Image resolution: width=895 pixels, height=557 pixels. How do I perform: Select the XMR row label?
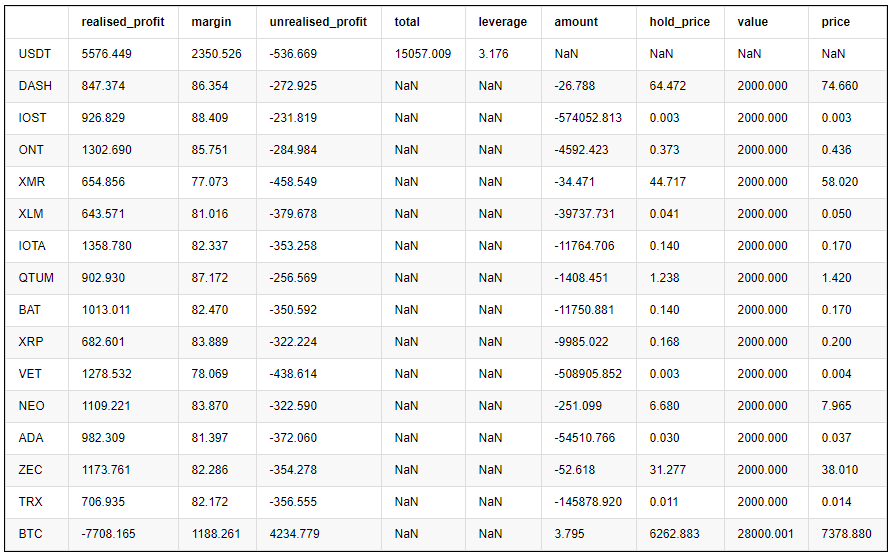coord(32,182)
